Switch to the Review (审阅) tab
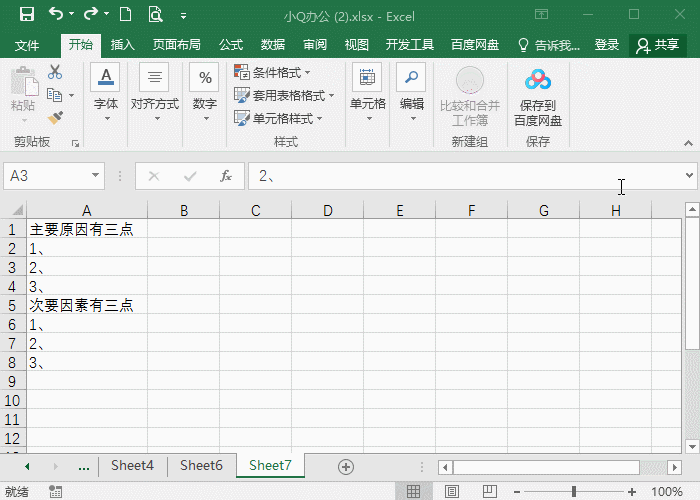Screen dimensions: 700x500 [315, 45]
